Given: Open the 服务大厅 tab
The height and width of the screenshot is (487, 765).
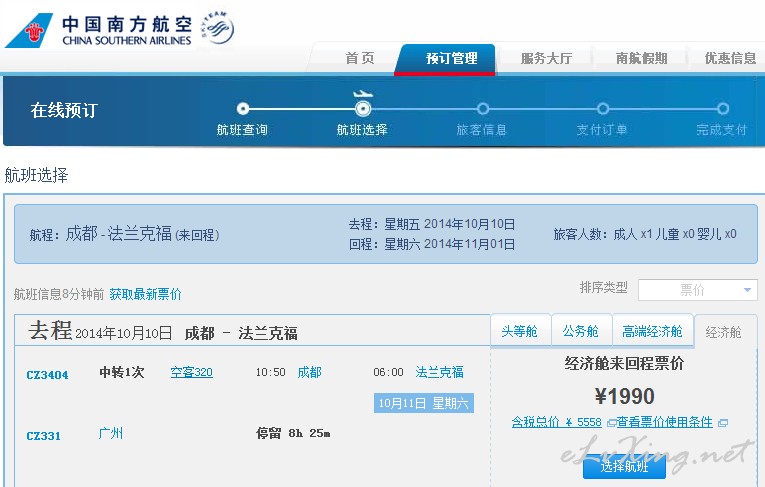Looking at the screenshot, I should coord(546,59).
